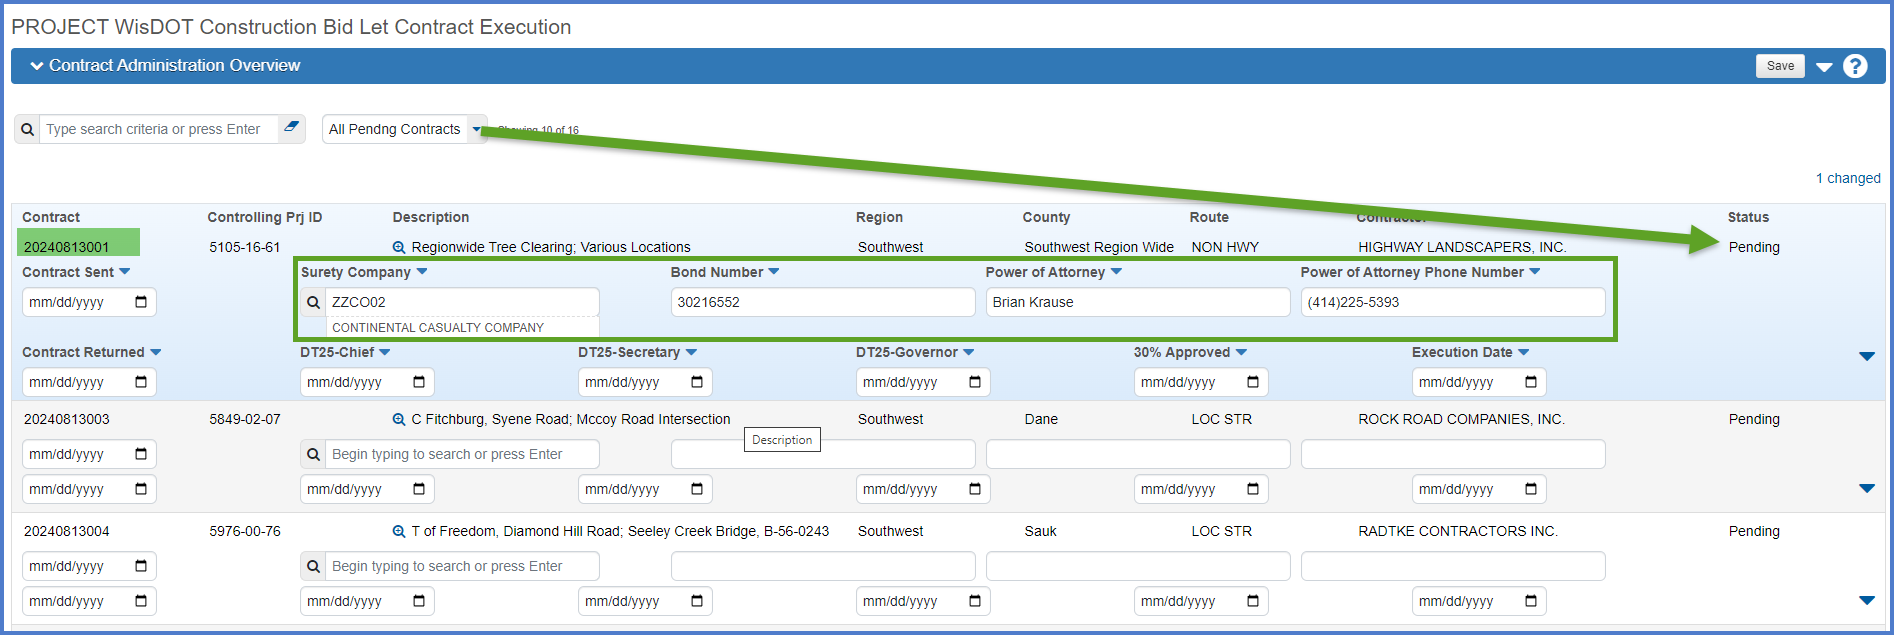
Task: Click the 1 changed link
Action: point(1847,178)
